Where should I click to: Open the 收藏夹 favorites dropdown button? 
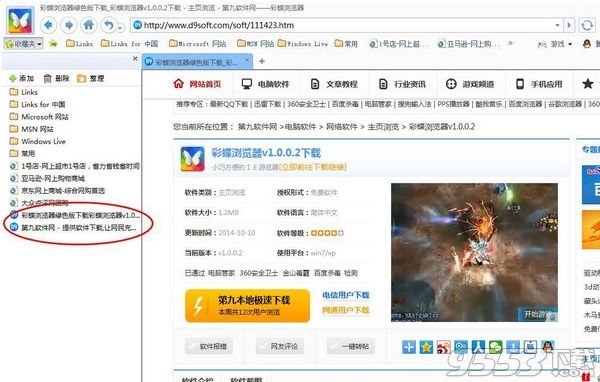tap(23, 44)
